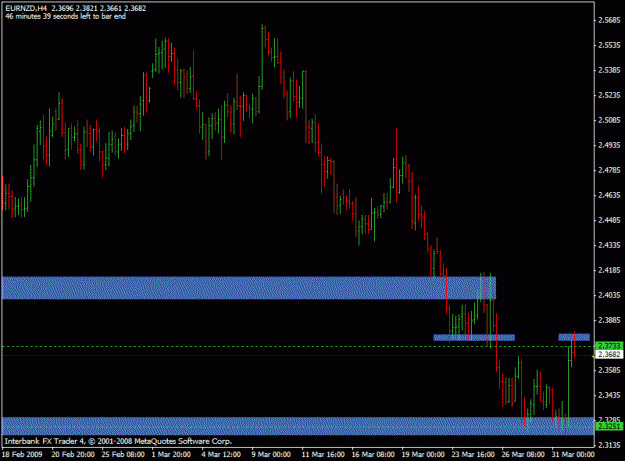This screenshot has height=461, width=625.
Task: Select the short blue rectangle above 2.3733 tag
Action: coord(574,337)
